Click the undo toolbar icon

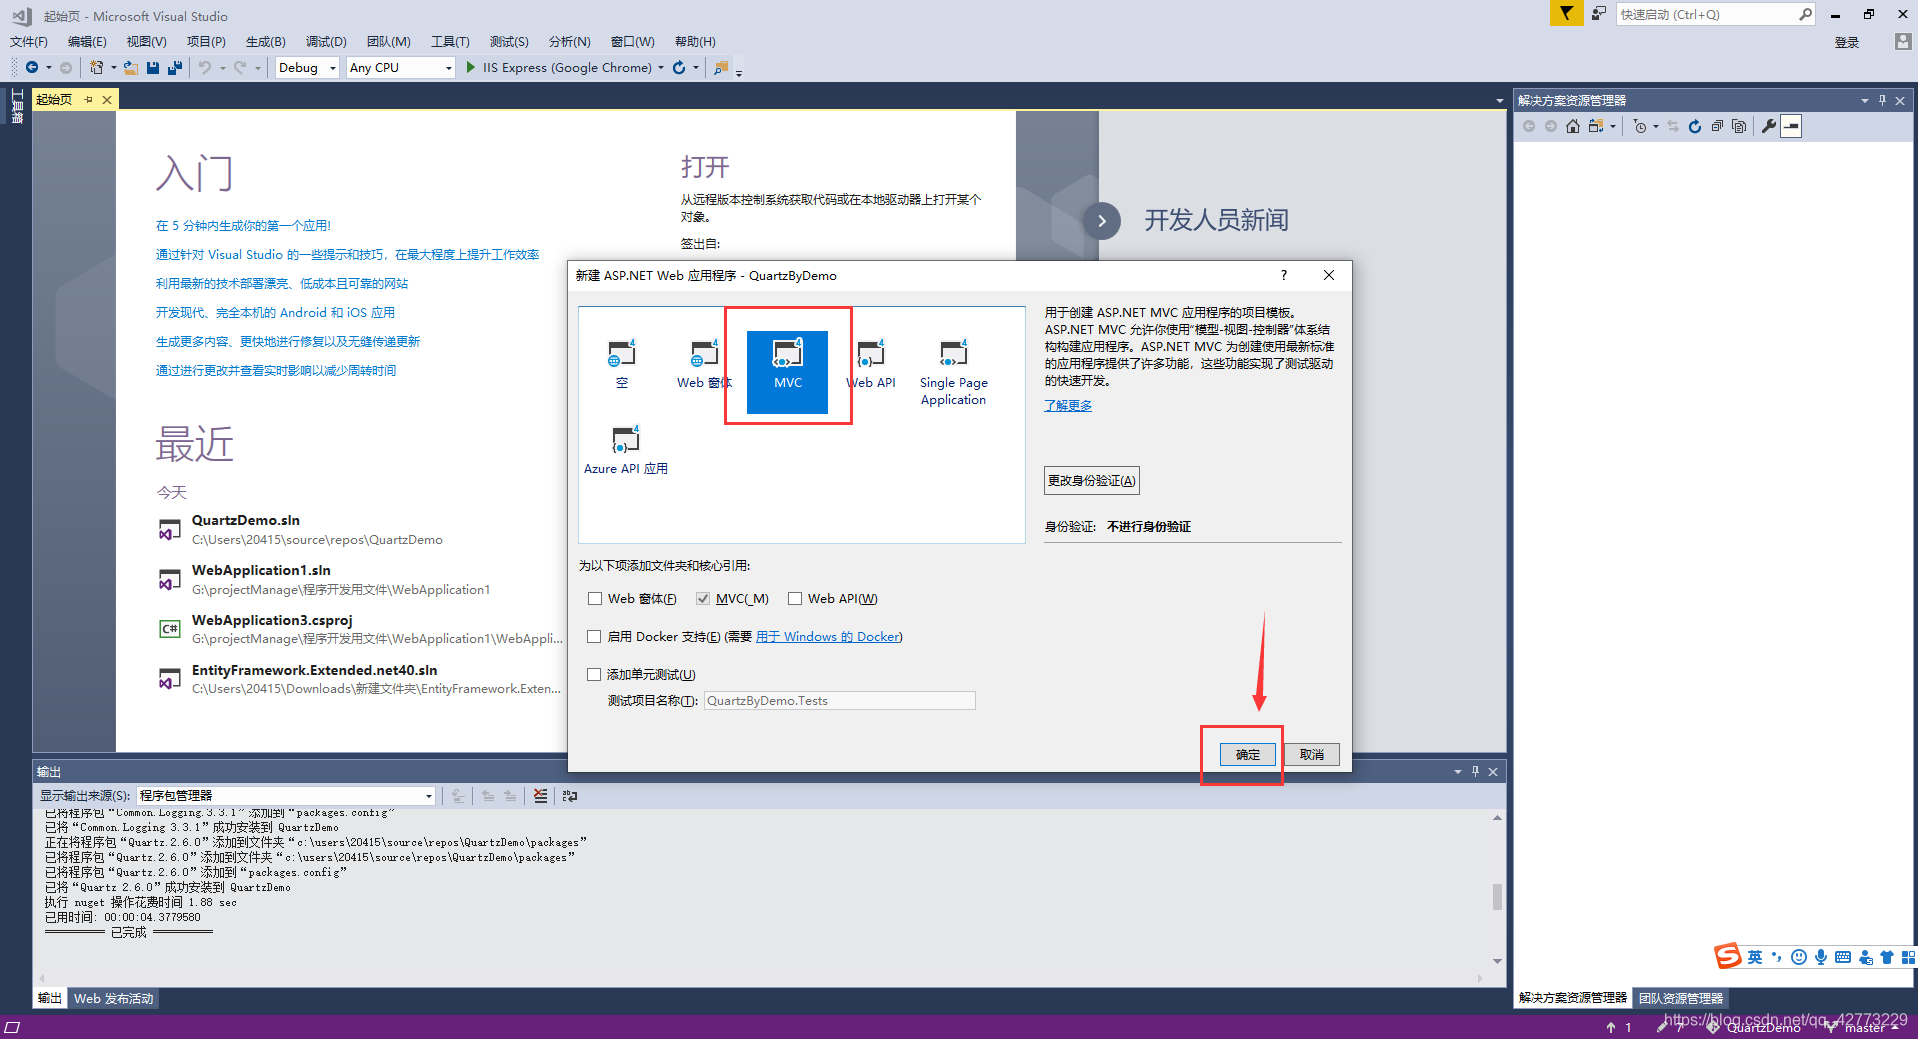(x=205, y=67)
